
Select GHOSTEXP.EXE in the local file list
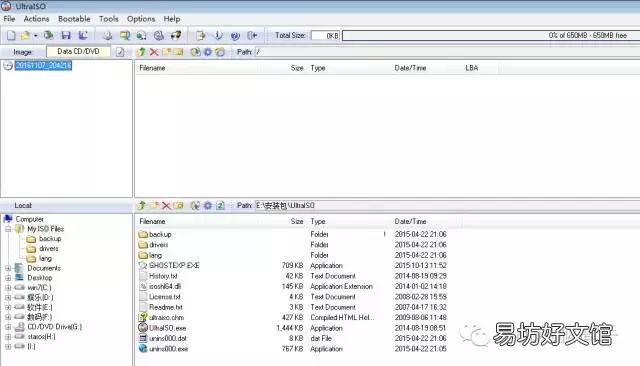(174, 266)
